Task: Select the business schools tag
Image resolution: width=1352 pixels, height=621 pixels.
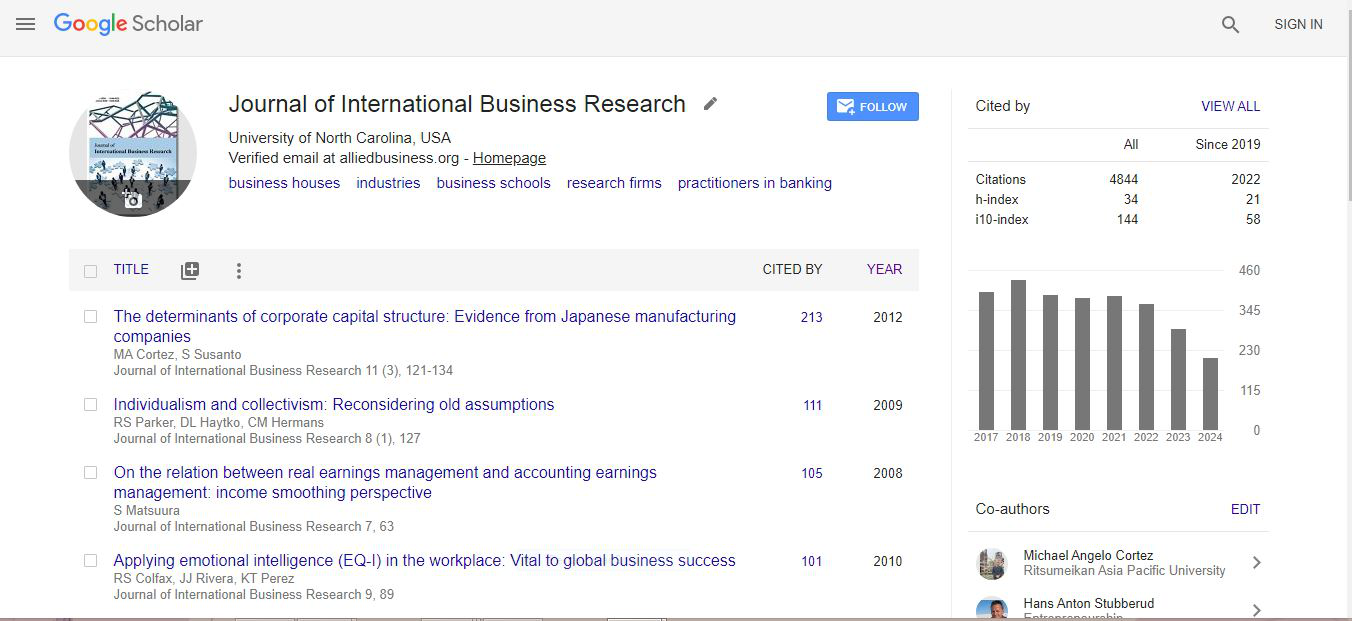Action: [493, 183]
